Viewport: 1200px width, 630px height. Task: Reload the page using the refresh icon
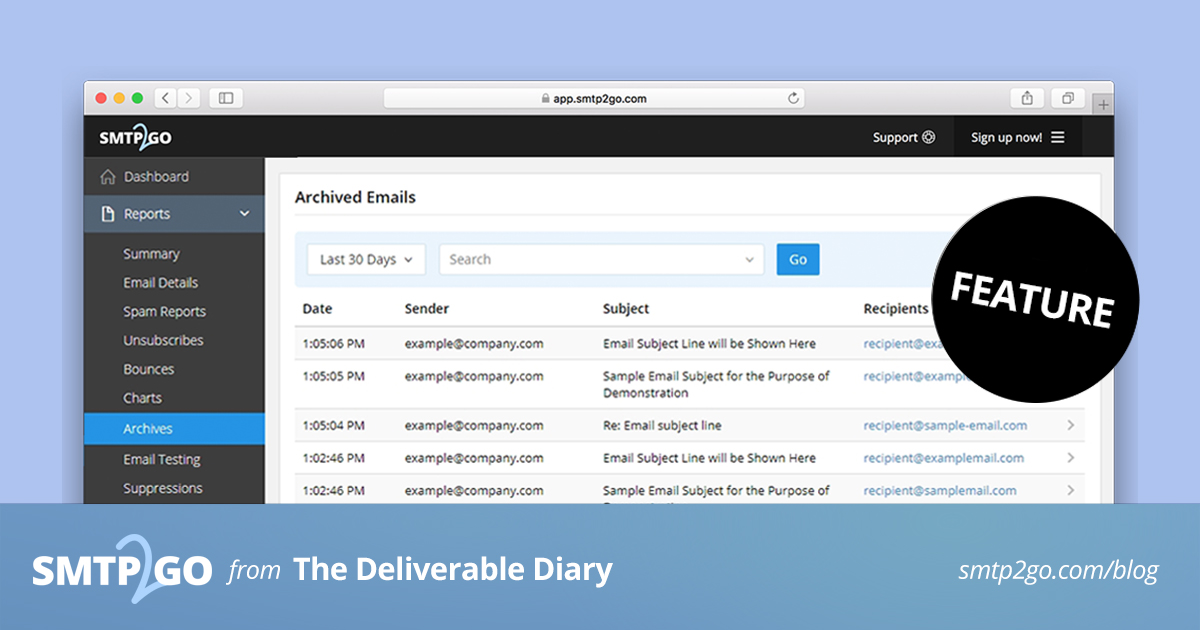(x=794, y=98)
